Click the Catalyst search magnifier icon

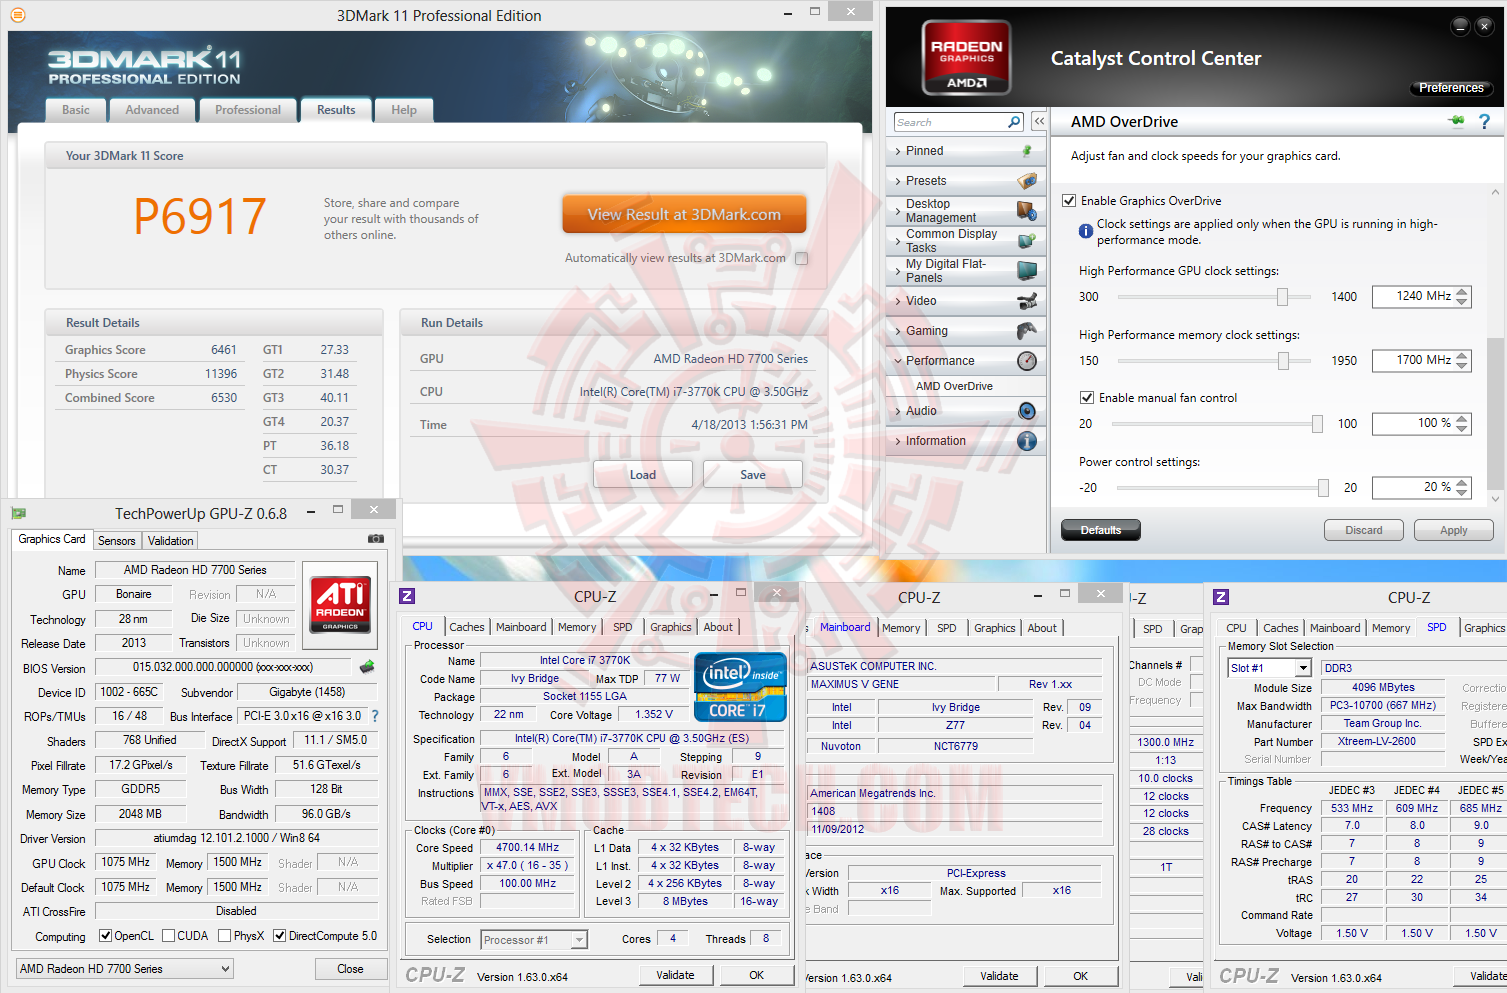[x=1014, y=122]
